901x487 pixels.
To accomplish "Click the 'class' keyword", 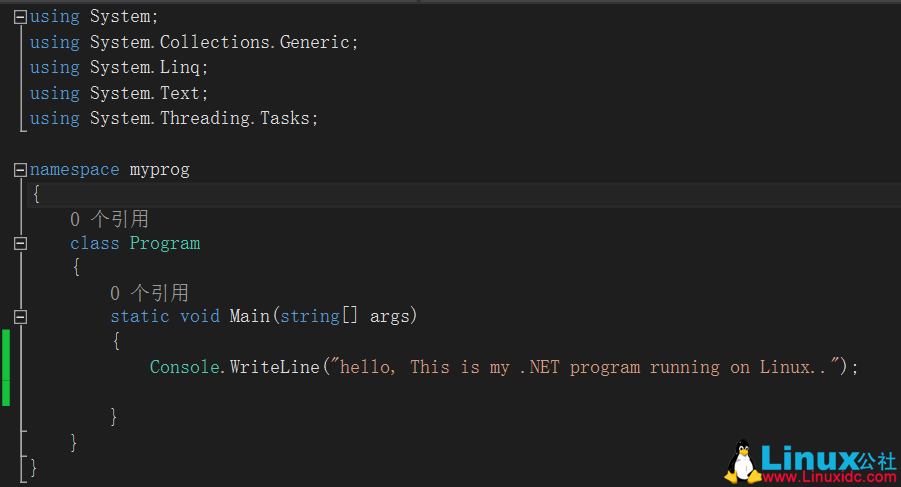I will [94, 244].
